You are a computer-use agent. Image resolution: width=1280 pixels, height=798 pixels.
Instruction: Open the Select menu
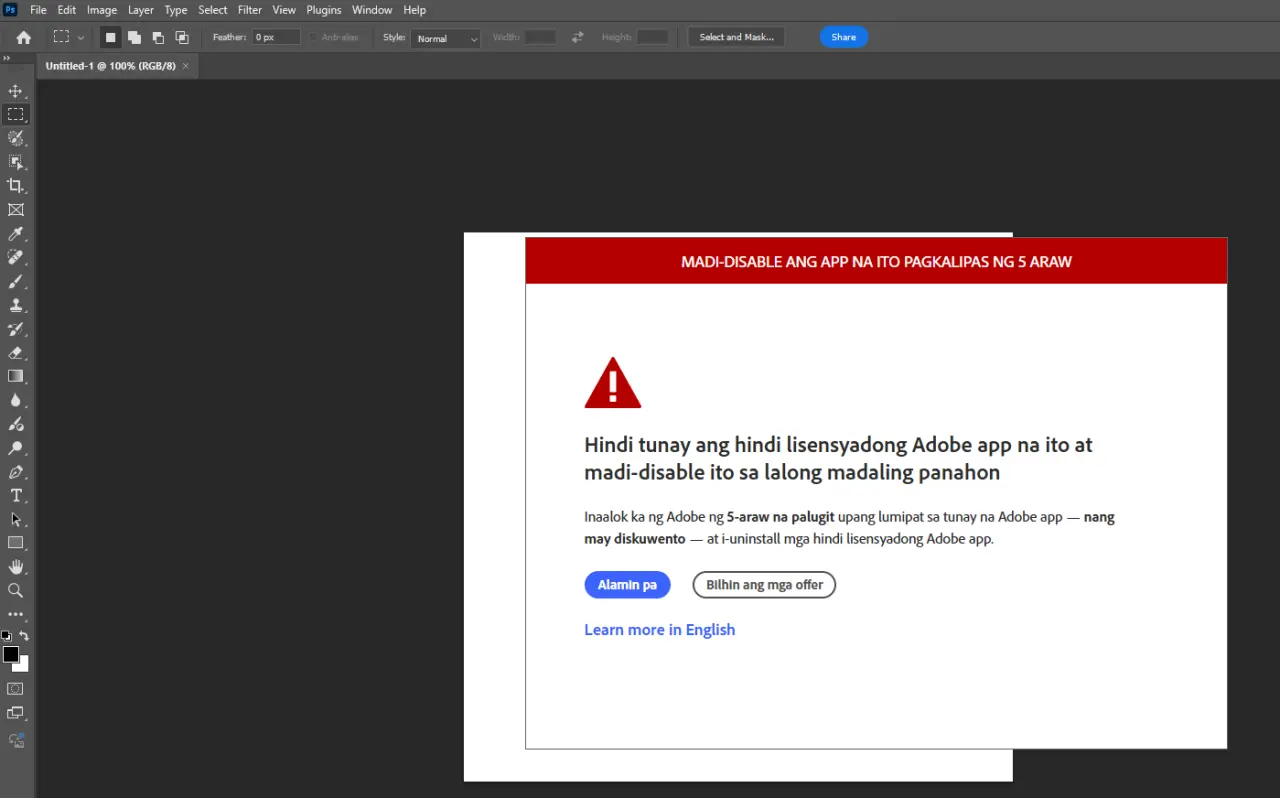pyautogui.click(x=213, y=10)
